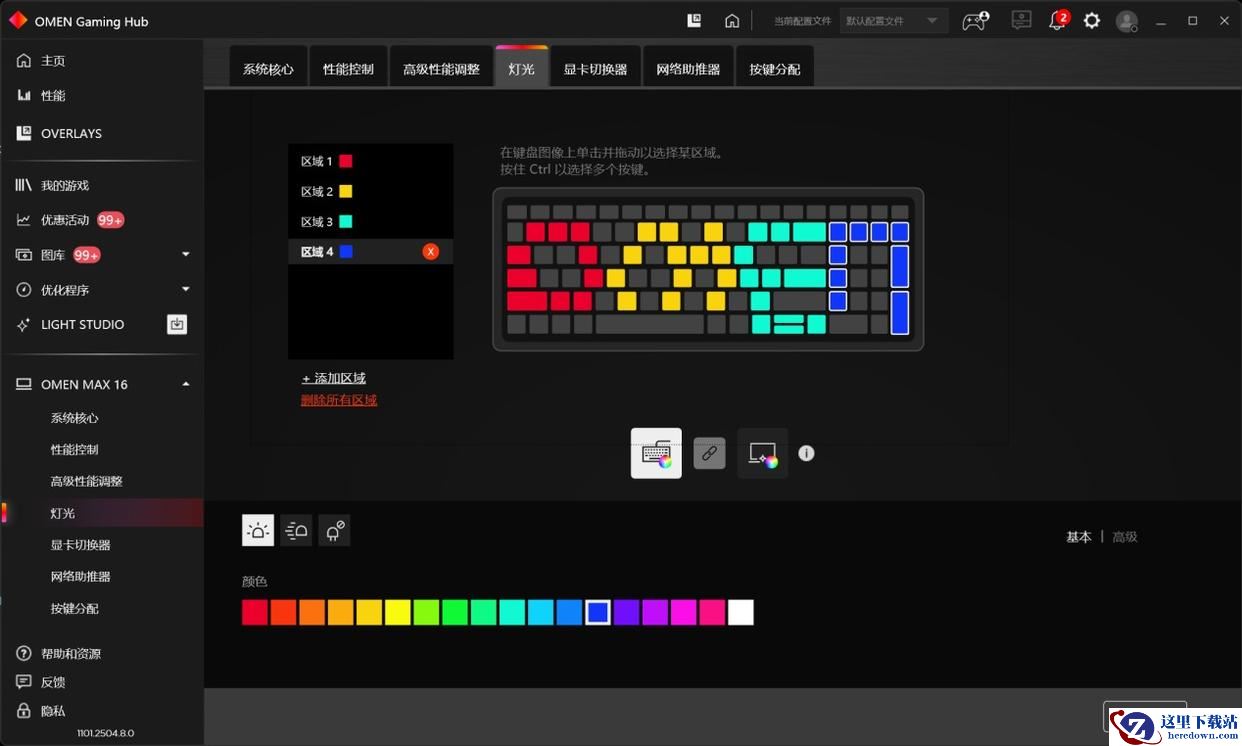This screenshot has width=1242, height=746.
Task: Click the chain link sync icon
Action: 709,453
